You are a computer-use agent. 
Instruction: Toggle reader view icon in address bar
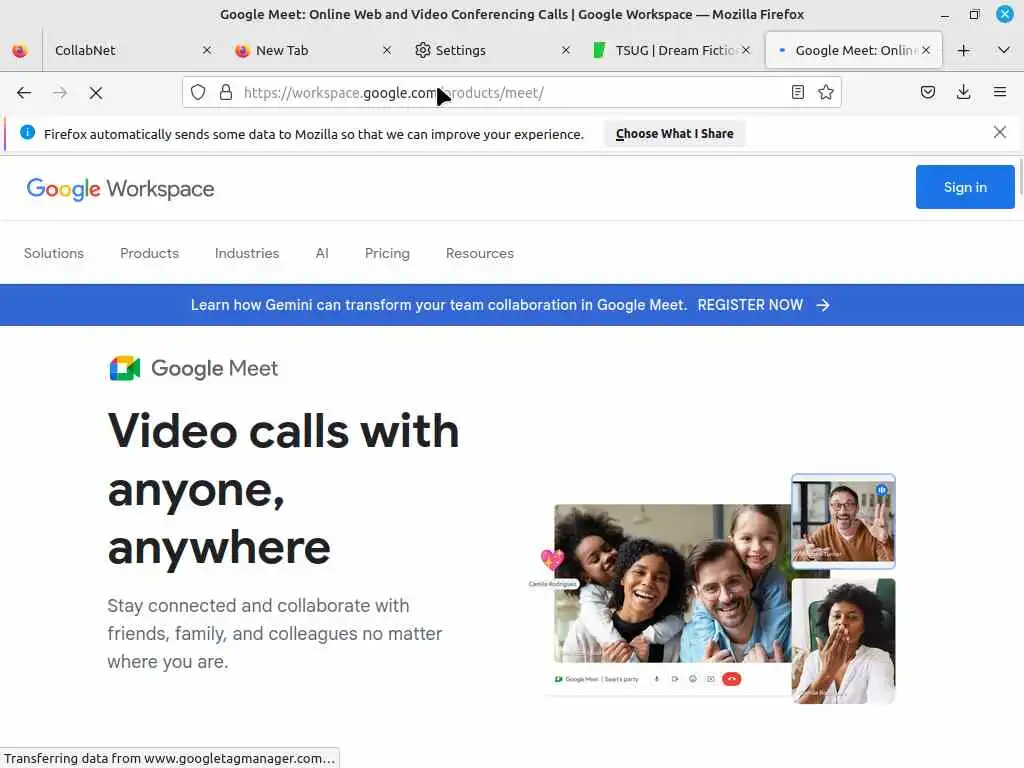click(797, 92)
